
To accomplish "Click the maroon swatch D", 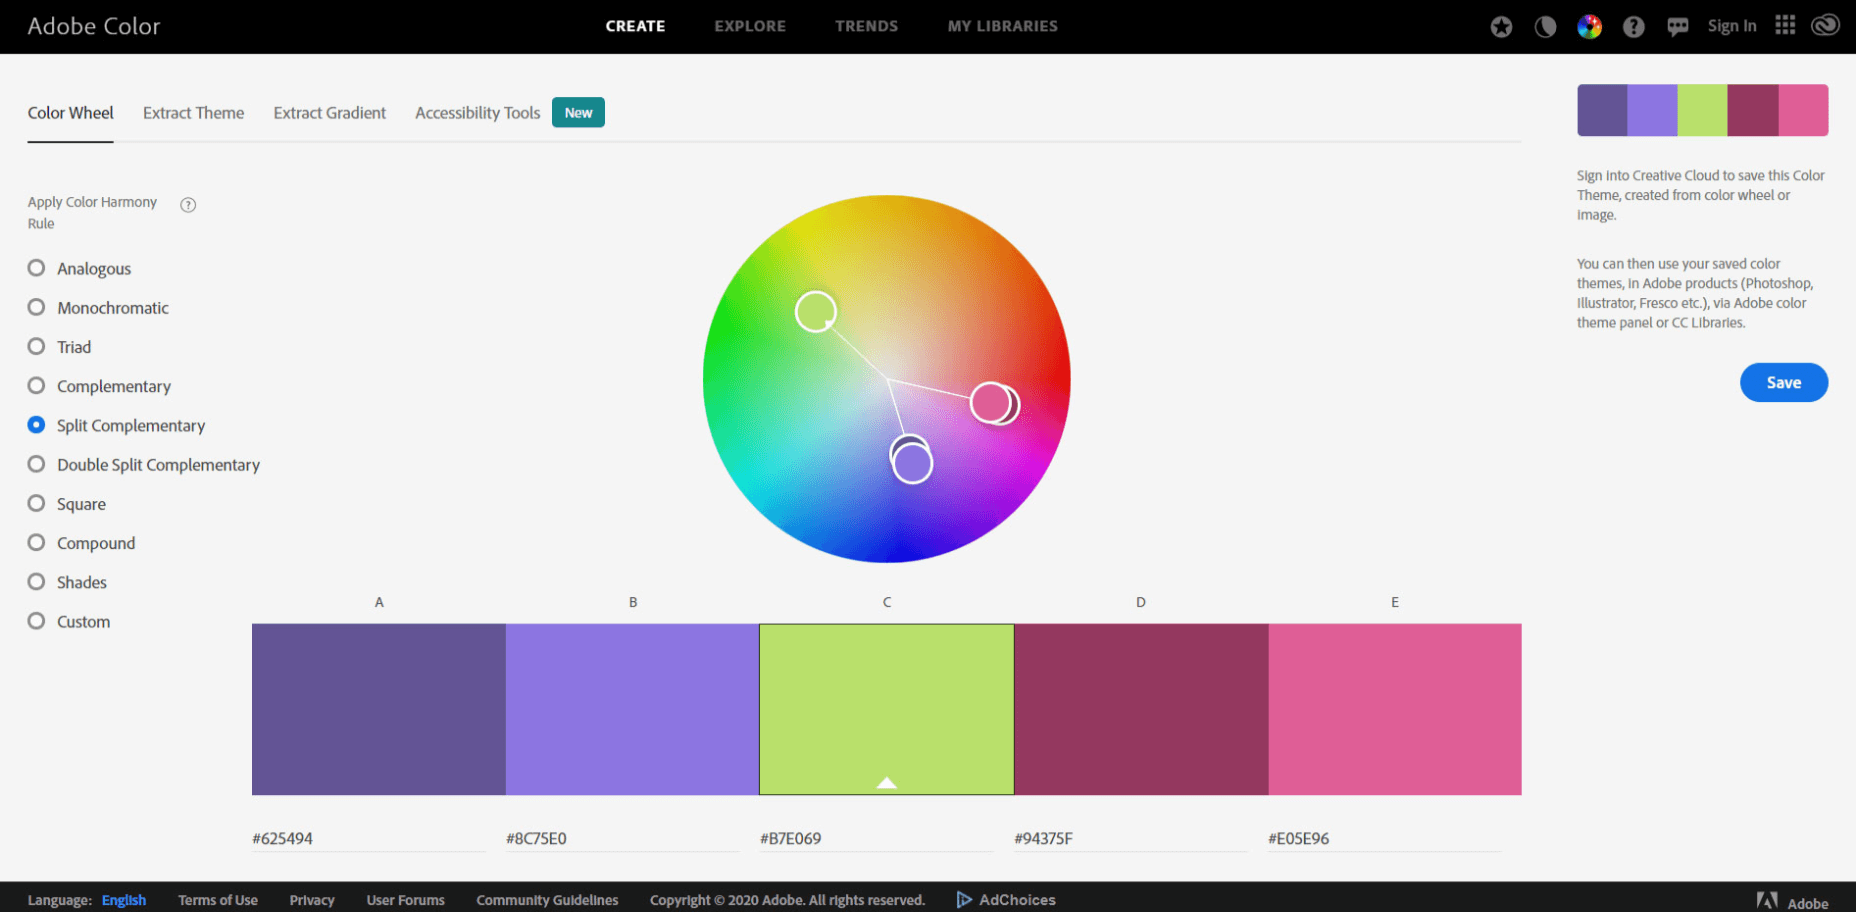I will [1141, 709].
